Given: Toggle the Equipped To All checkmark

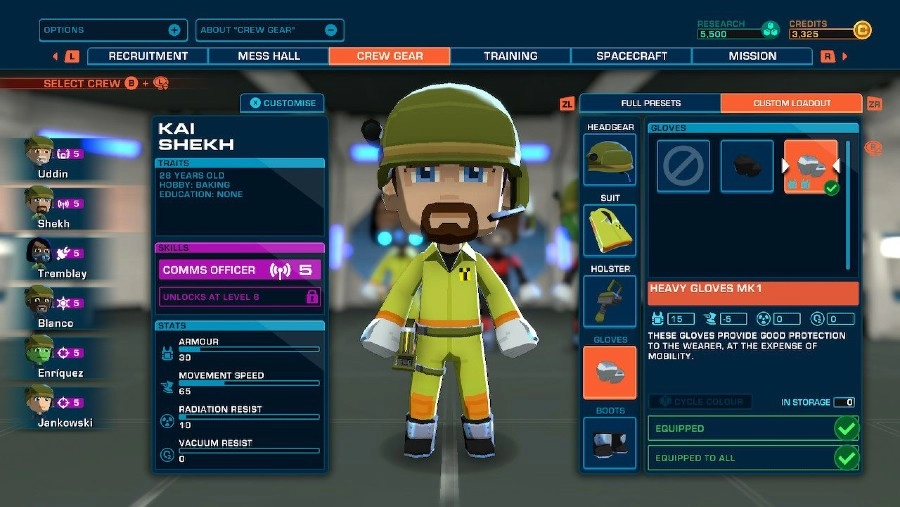Looking at the screenshot, I should 846,458.
